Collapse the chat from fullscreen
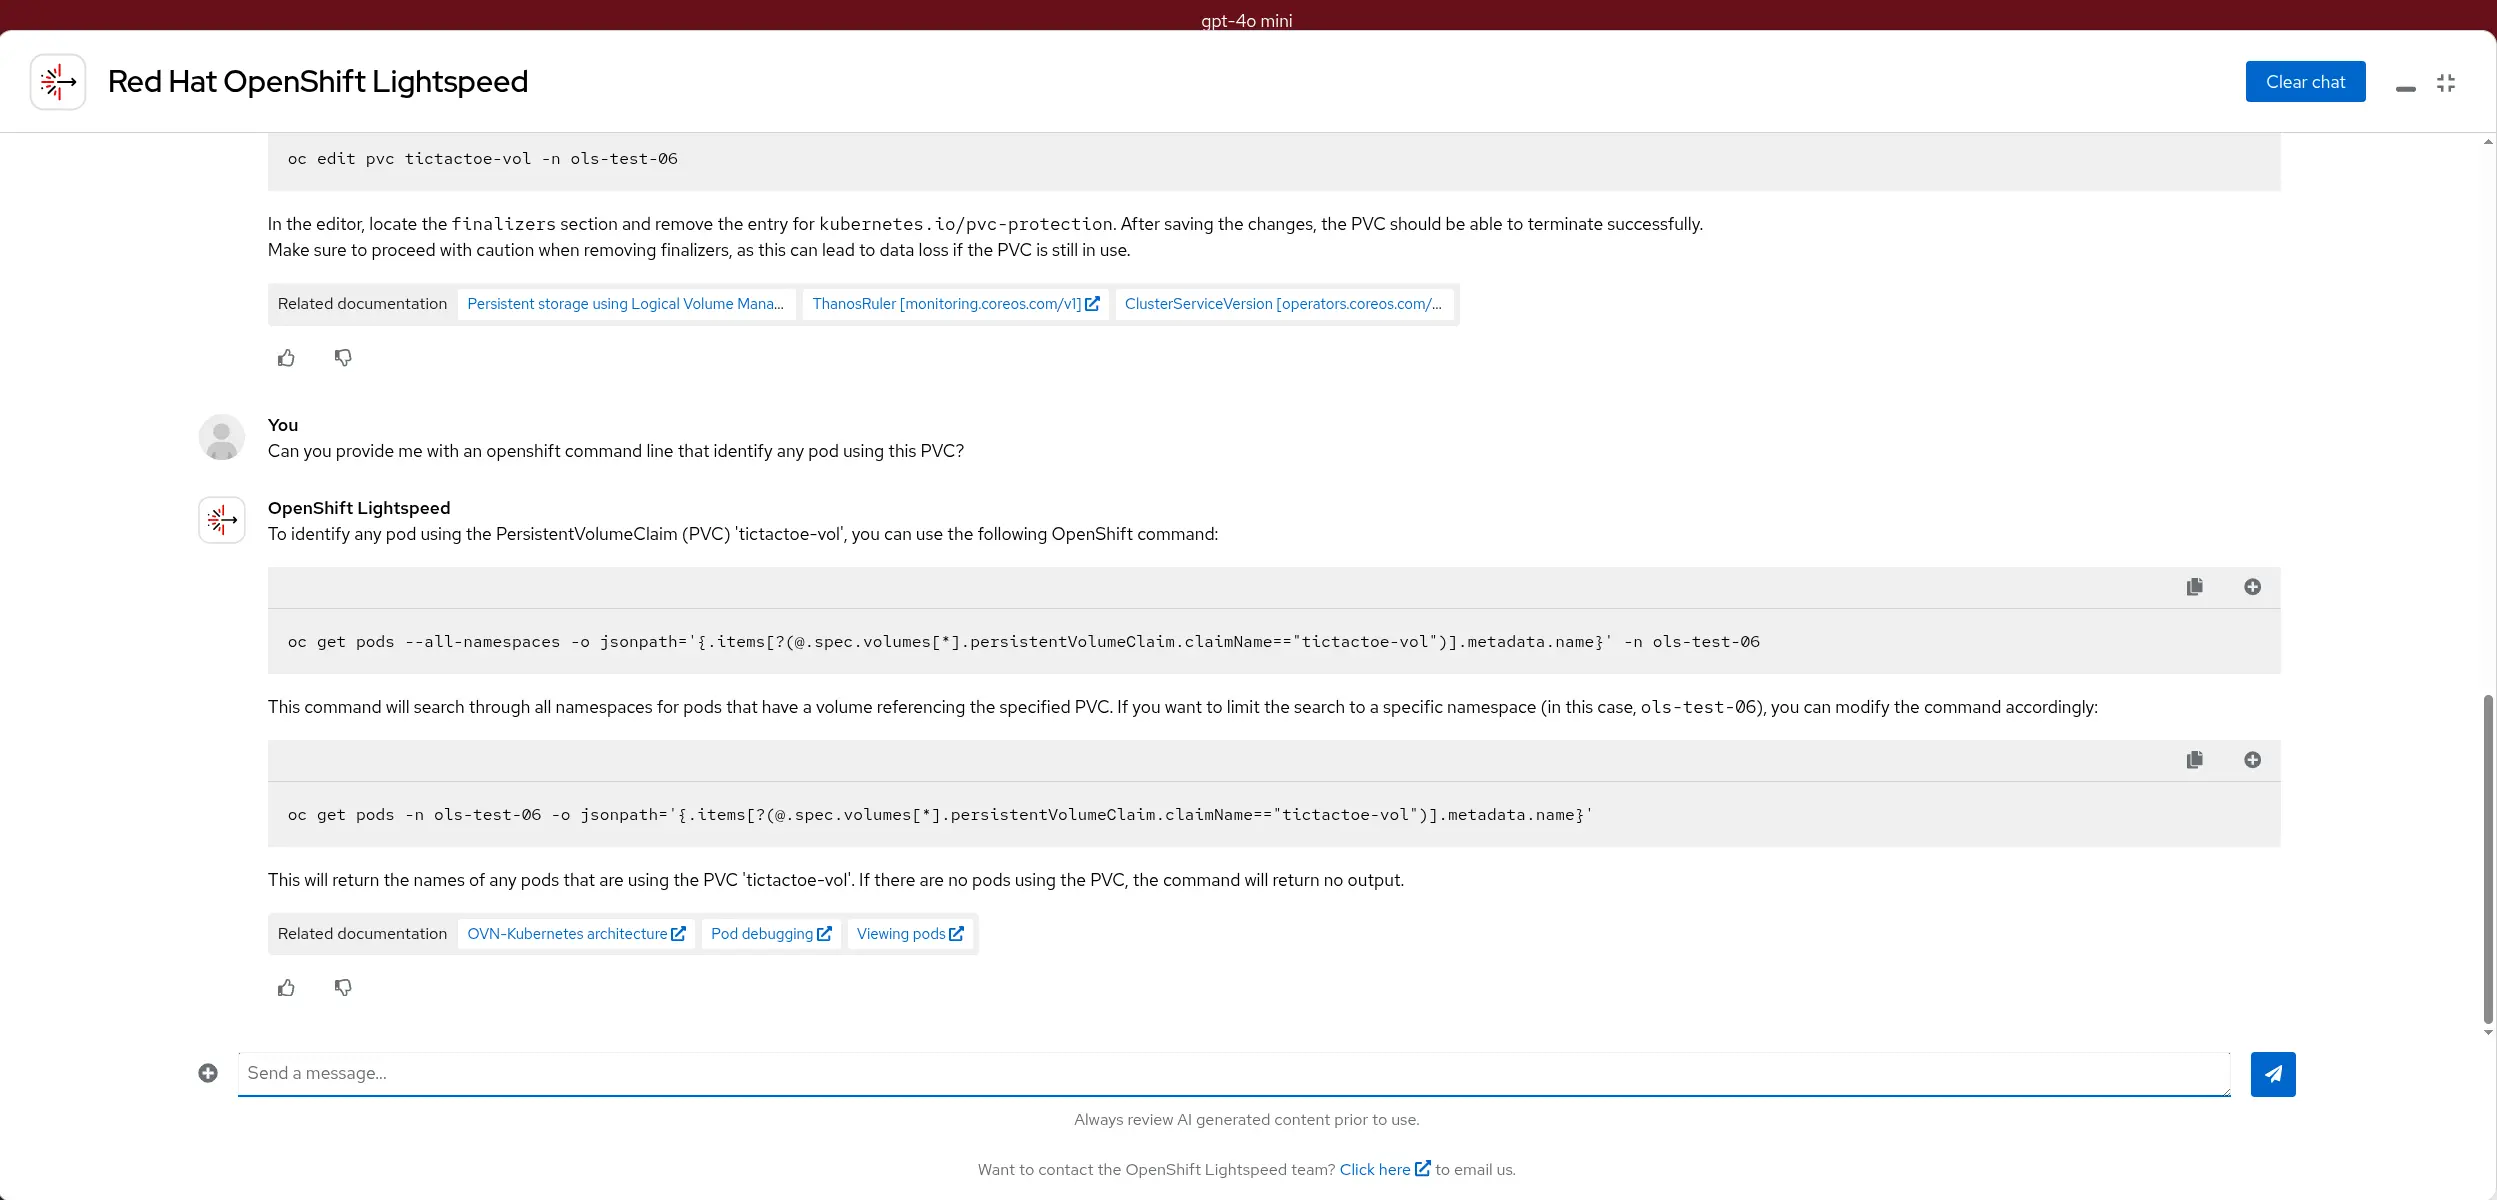The width and height of the screenshot is (2497, 1200). click(x=2446, y=83)
